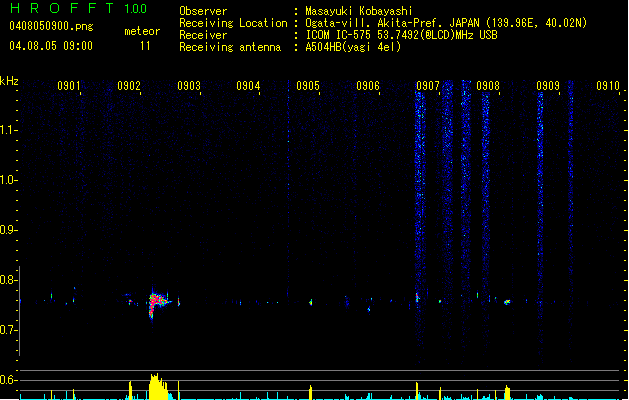
Task: Click the 0909 time marker
Action: [548, 85]
